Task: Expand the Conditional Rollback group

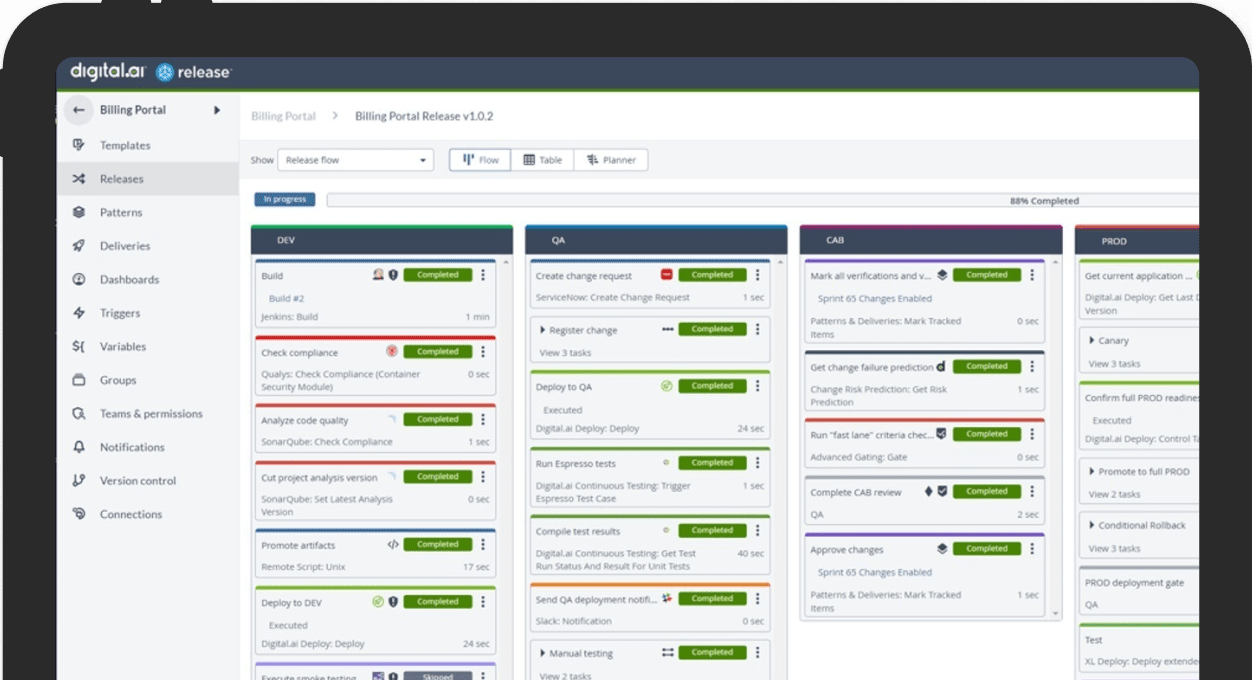Action: (x=1092, y=526)
